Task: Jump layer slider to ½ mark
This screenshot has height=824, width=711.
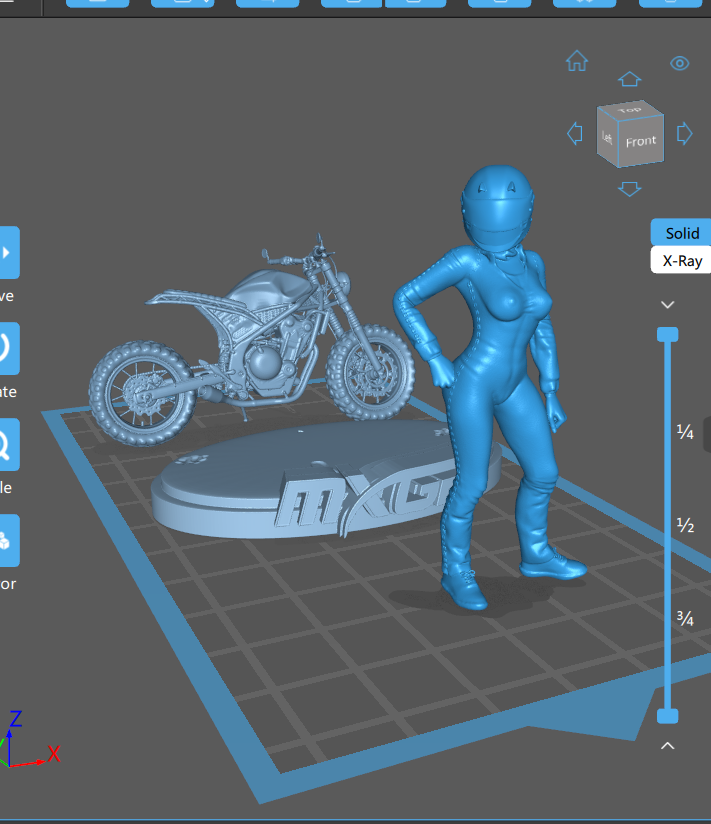Action: coord(685,524)
